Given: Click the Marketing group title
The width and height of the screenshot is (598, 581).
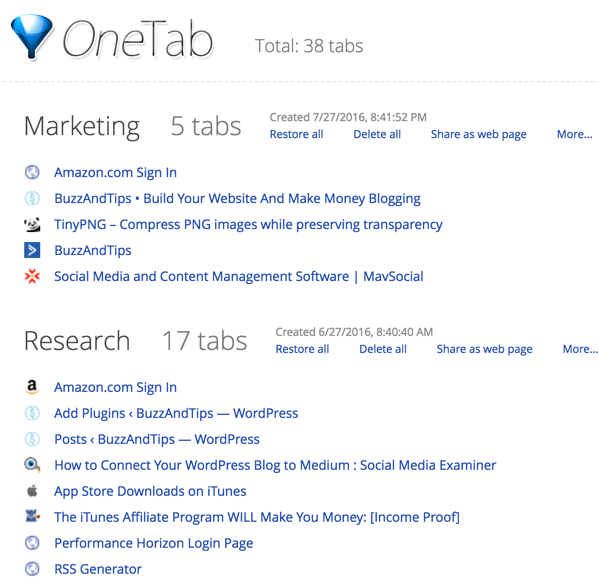Looking at the screenshot, I should (x=82, y=126).
